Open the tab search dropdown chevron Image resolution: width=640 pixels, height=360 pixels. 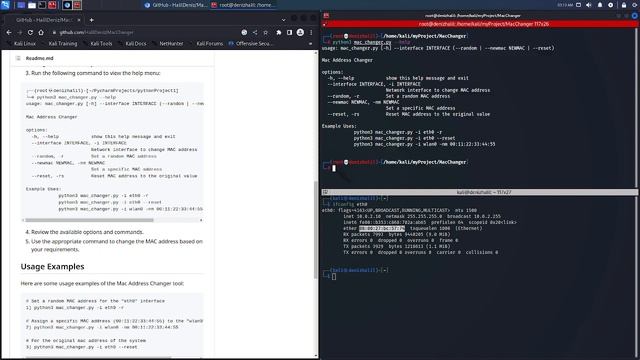(284, 20)
